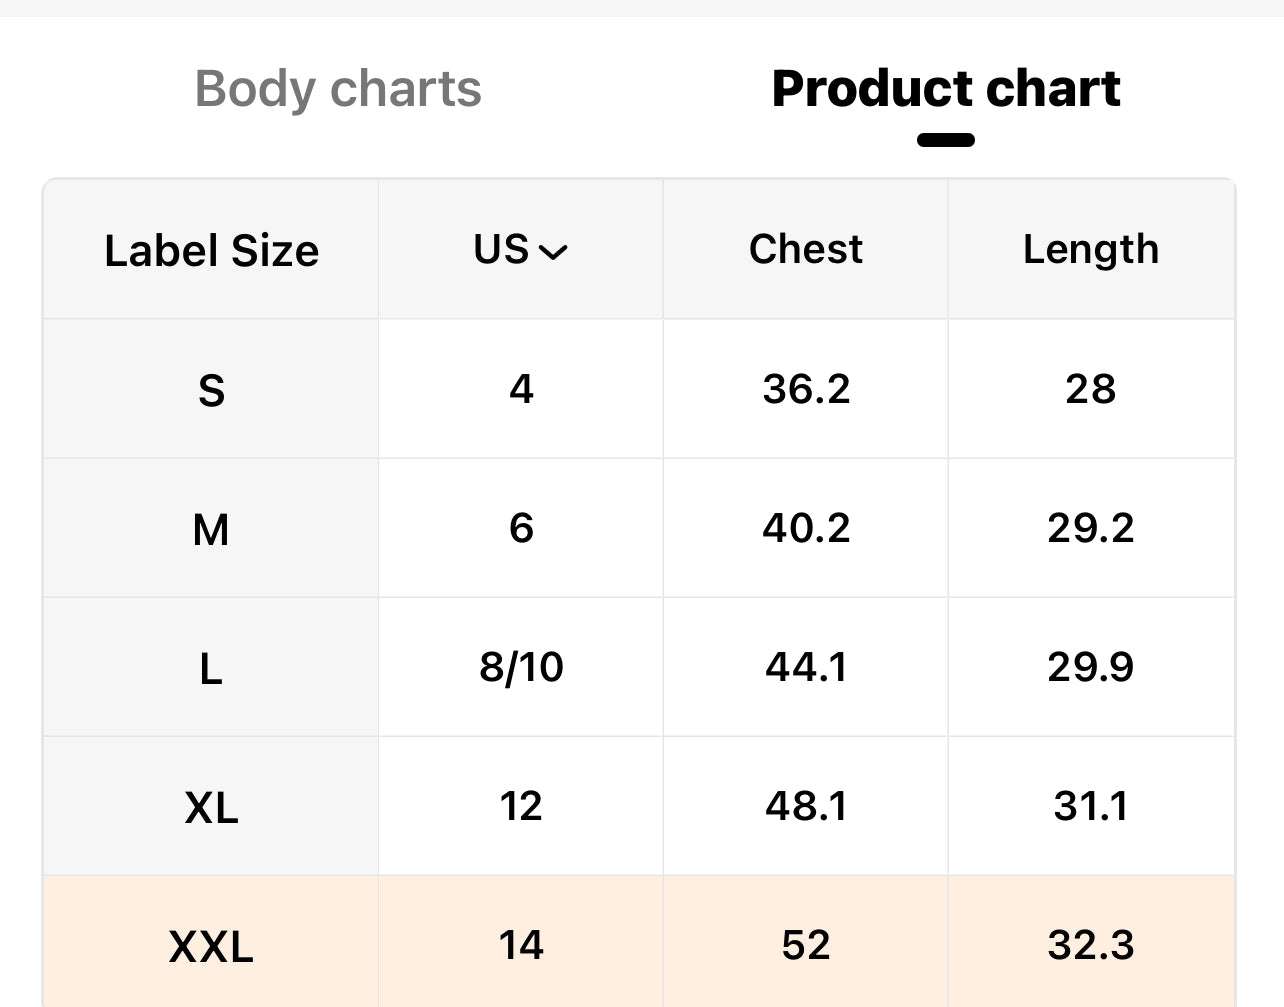Select the highlighted XXL size row
Image resolution: width=1284 pixels, height=1007 pixels.
pyautogui.click(x=211, y=945)
